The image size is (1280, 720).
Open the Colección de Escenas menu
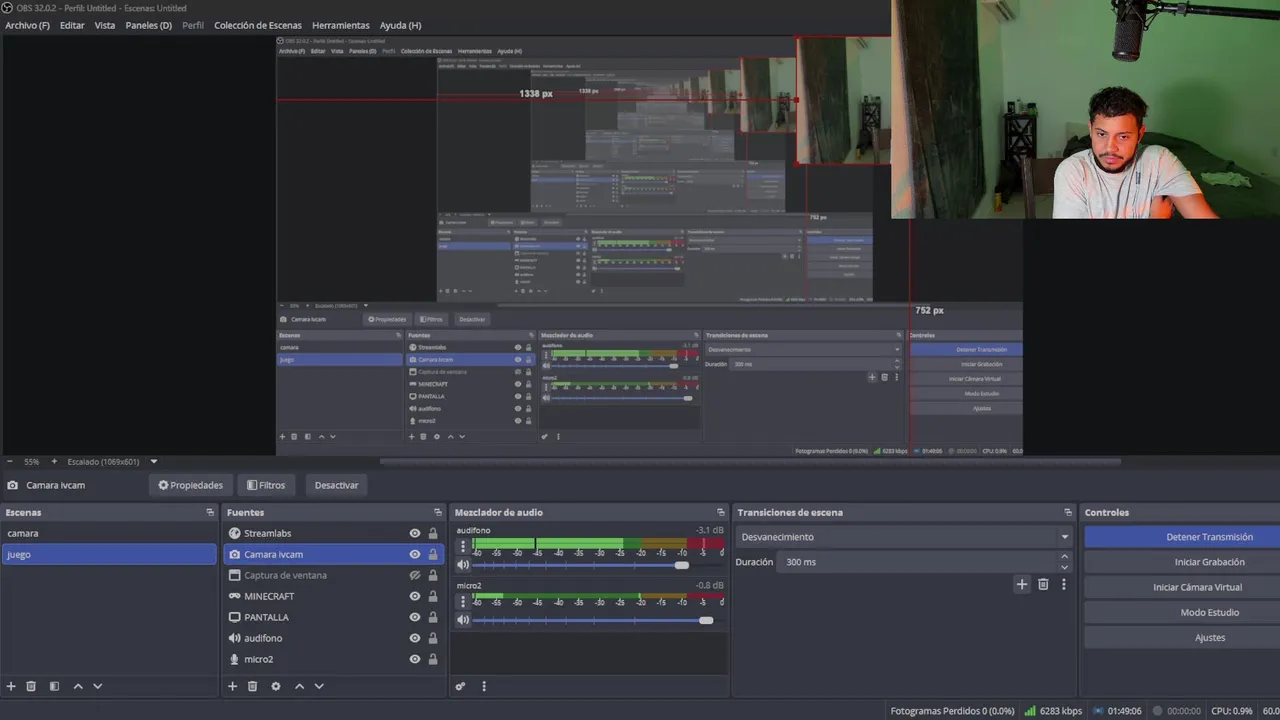coord(258,25)
